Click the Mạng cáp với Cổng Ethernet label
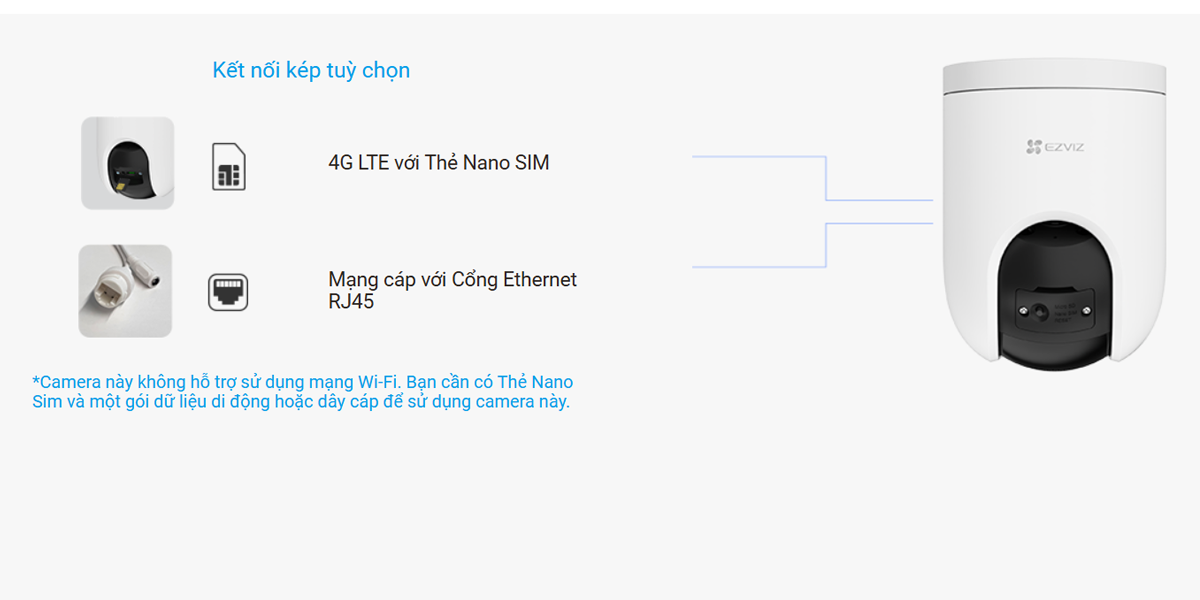The width and height of the screenshot is (1200, 600). pos(453,280)
